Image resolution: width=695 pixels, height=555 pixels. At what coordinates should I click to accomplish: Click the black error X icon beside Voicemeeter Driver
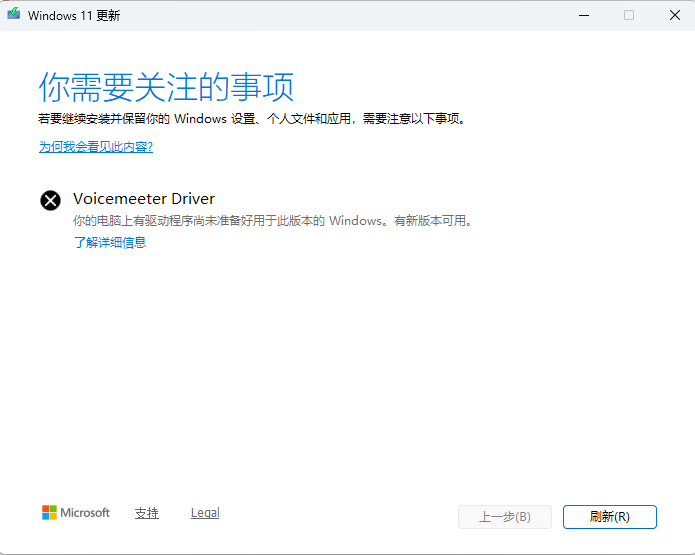[x=51, y=200]
